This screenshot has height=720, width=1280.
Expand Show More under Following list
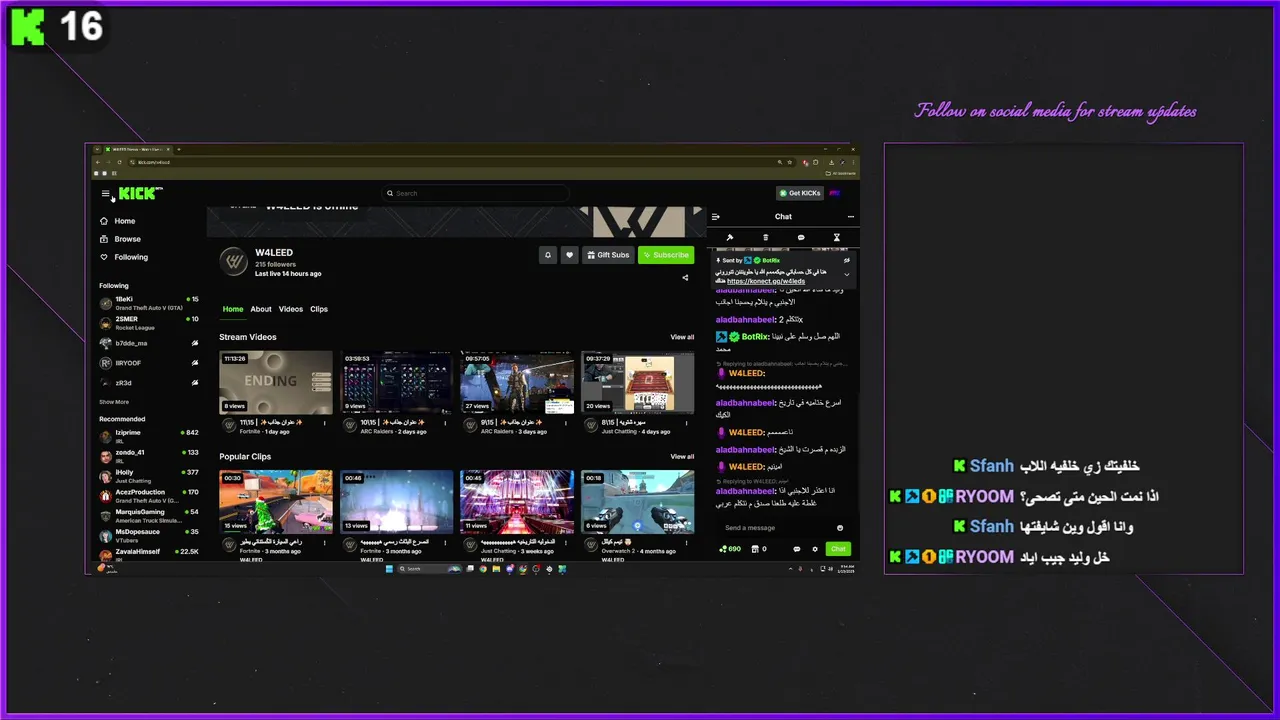(x=114, y=402)
